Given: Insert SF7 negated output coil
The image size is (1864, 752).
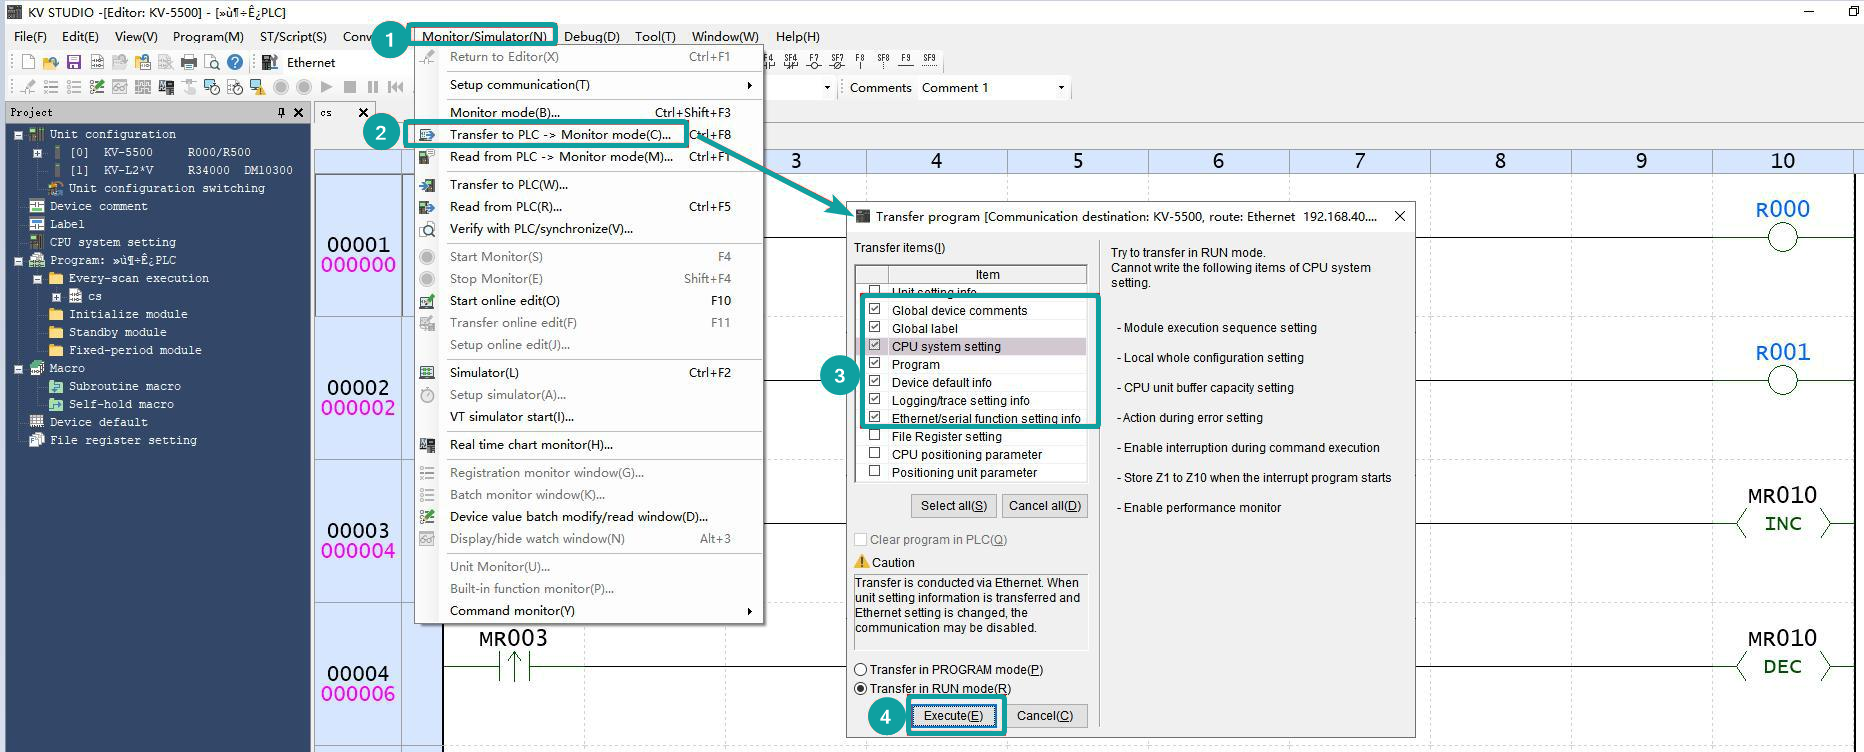Looking at the screenshot, I should [837, 61].
